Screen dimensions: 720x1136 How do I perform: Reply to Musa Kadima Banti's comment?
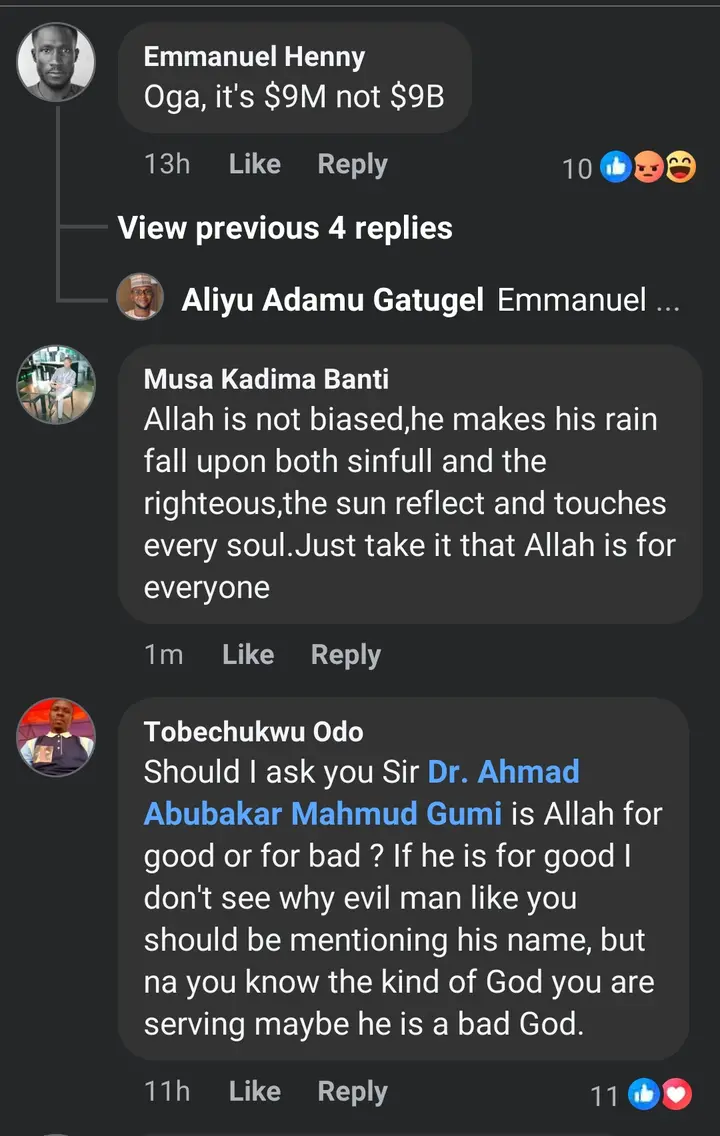(346, 655)
